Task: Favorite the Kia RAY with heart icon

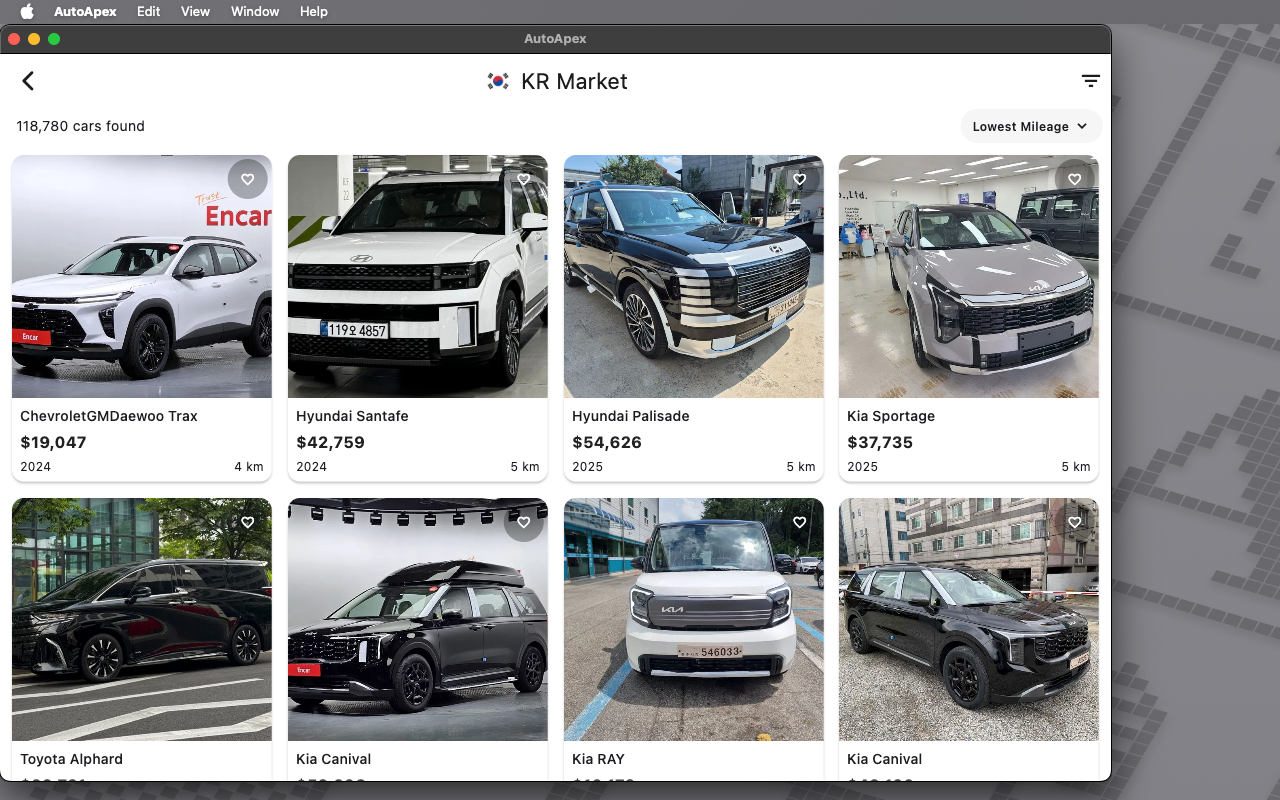Action: pos(799,522)
